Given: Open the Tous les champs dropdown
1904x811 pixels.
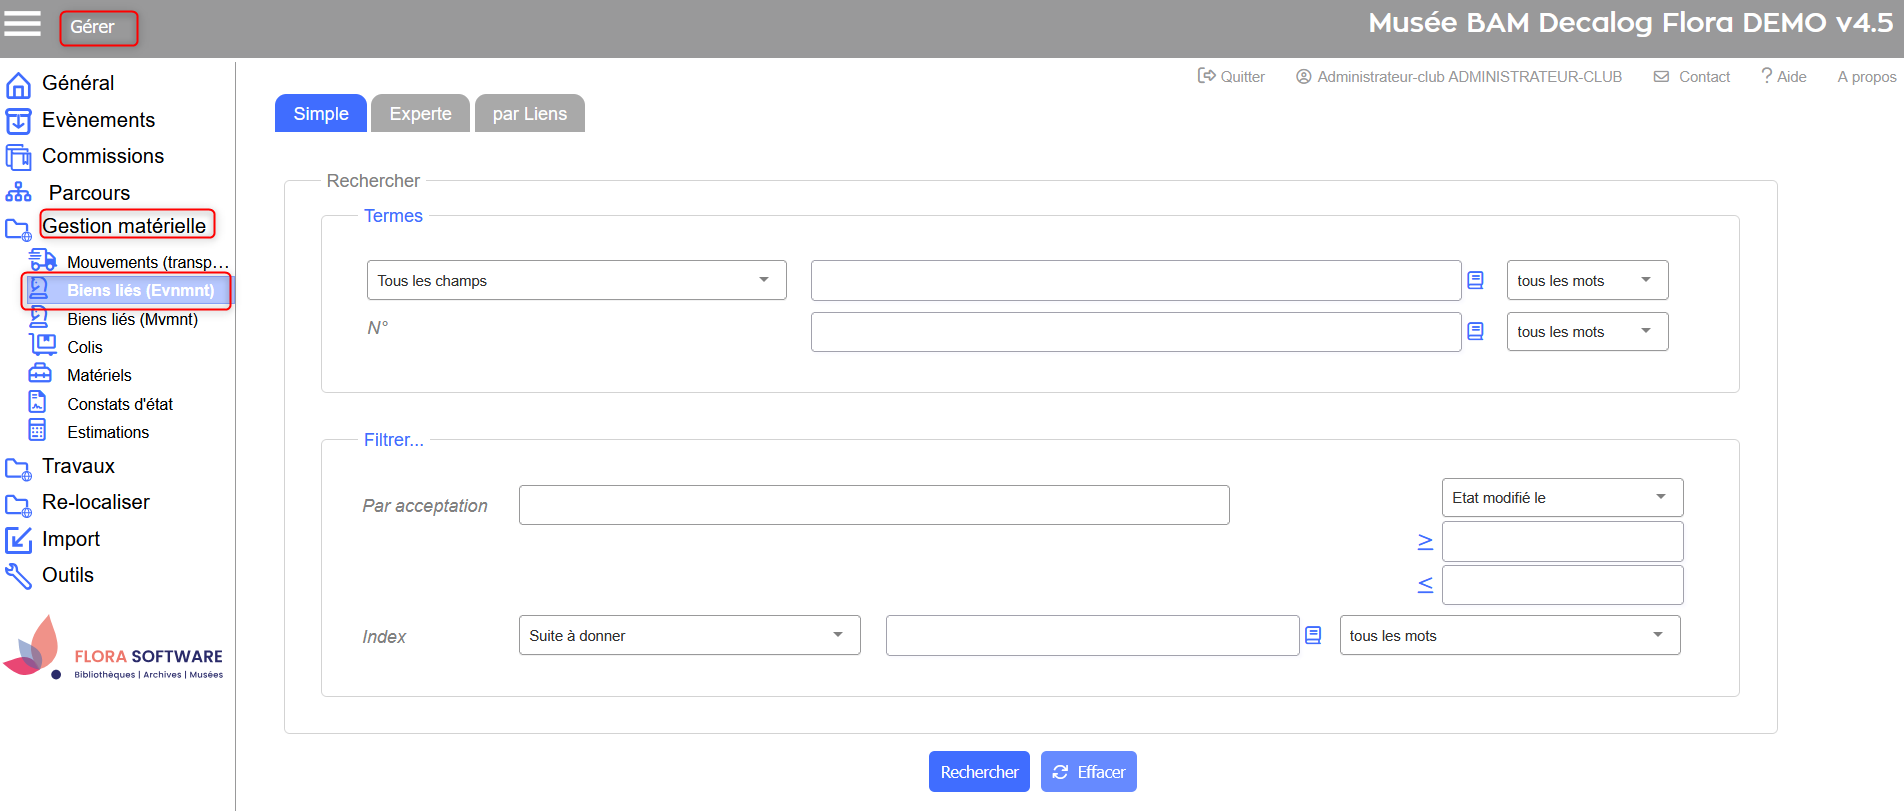Looking at the screenshot, I should pos(576,281).
